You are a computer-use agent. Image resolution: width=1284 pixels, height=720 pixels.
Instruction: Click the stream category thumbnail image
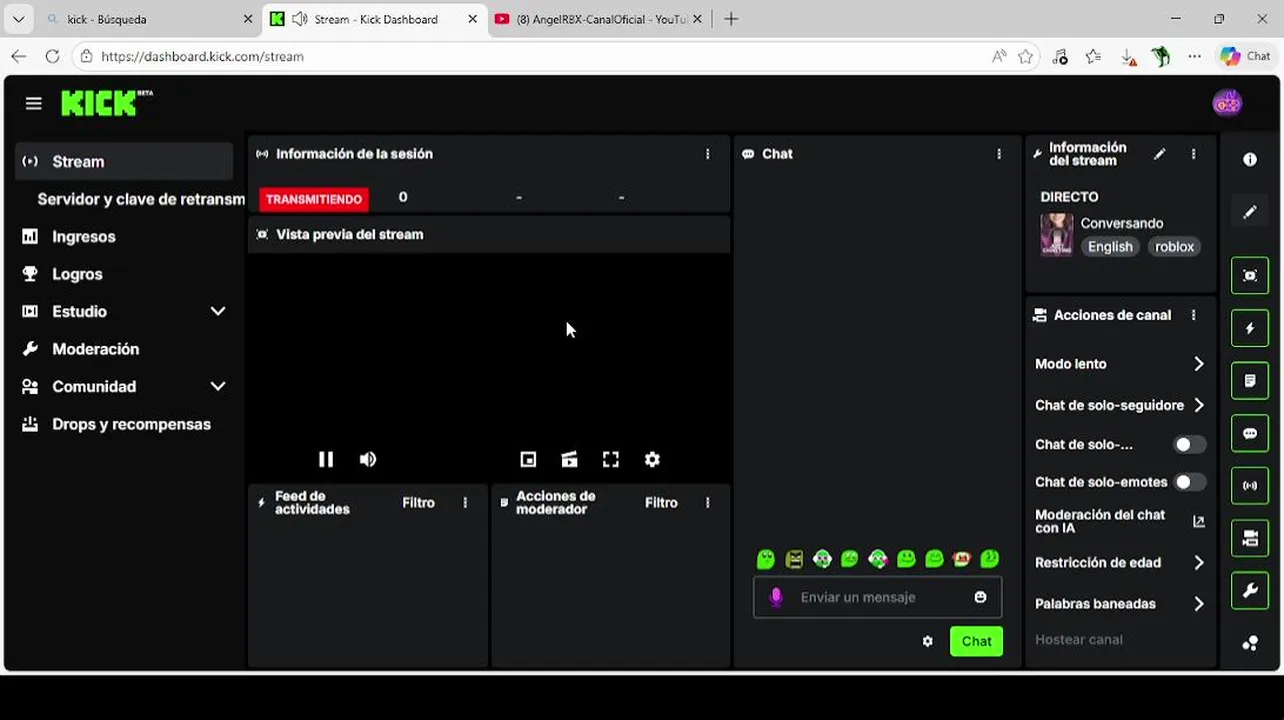(x=1056, y=235)
